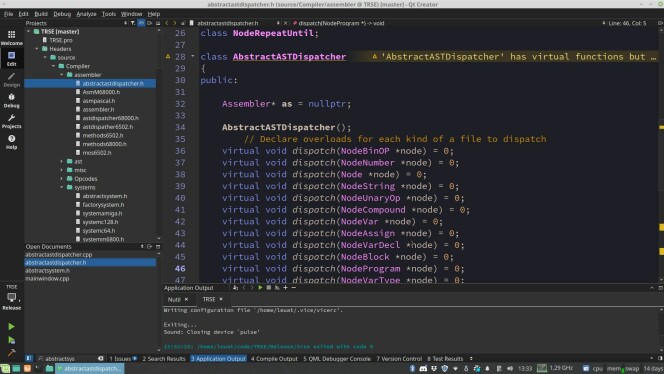Collapse the source folder in tree
The image size is (664, 374).
tap(45, 57)
